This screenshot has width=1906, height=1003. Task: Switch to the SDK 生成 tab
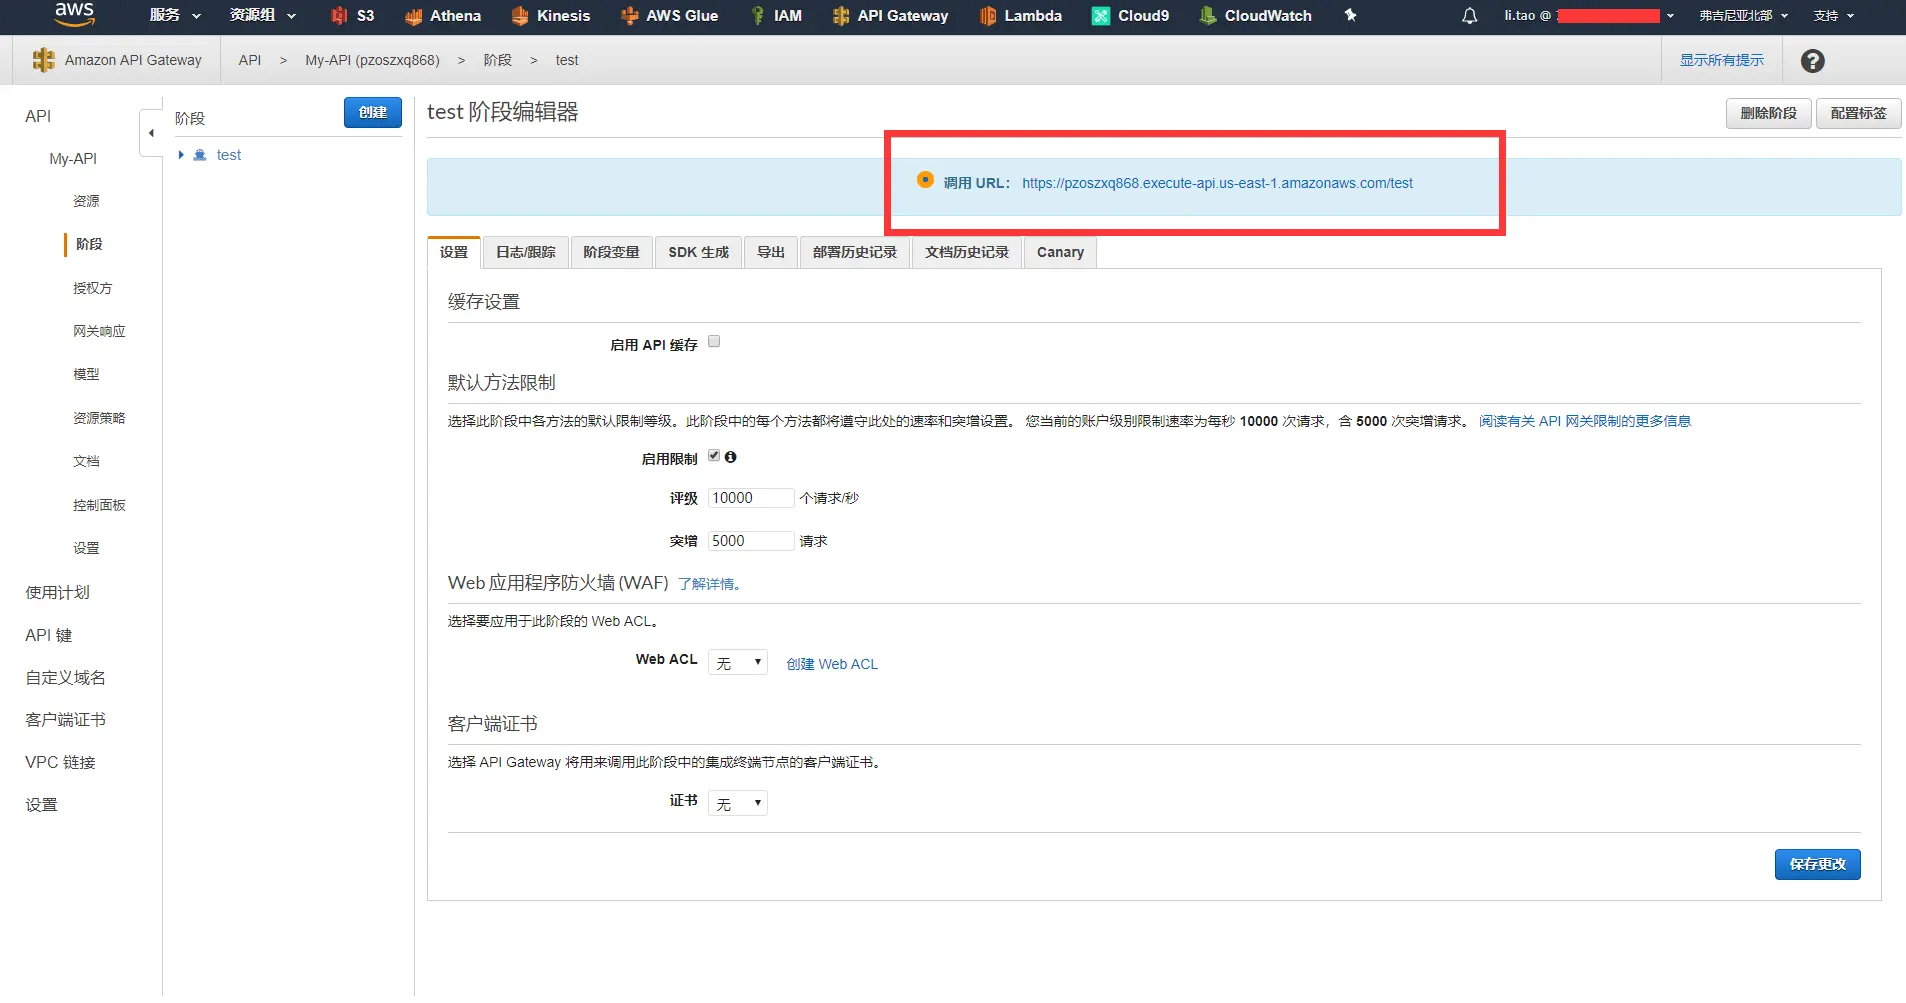coord(699,253)
